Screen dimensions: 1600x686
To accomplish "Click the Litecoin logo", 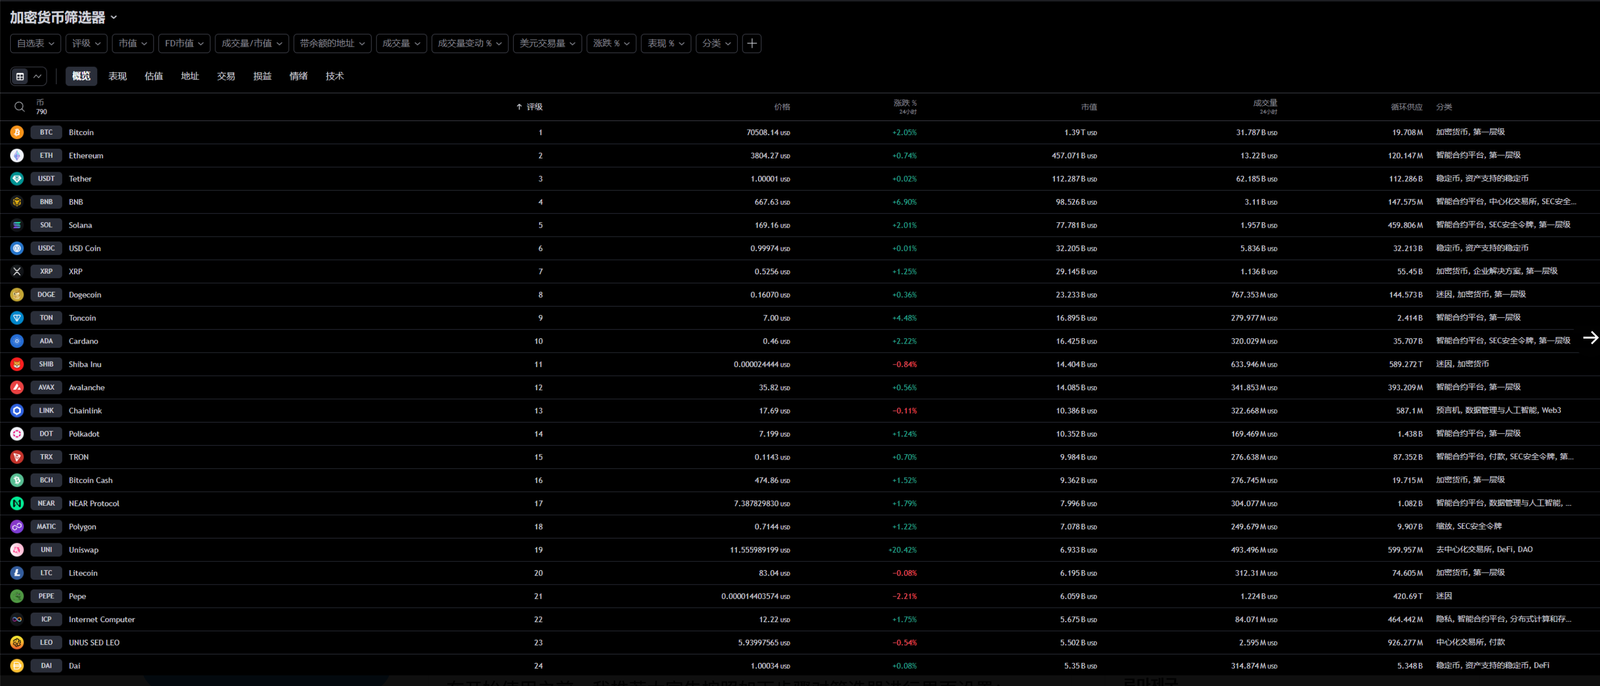I will coord(17,573).
